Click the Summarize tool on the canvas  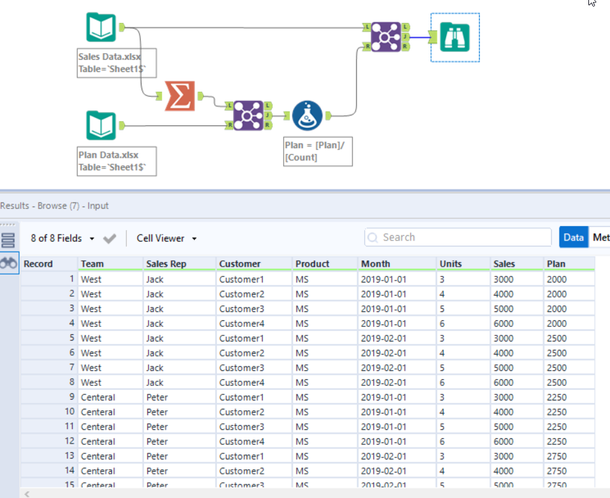pos(179,96)
